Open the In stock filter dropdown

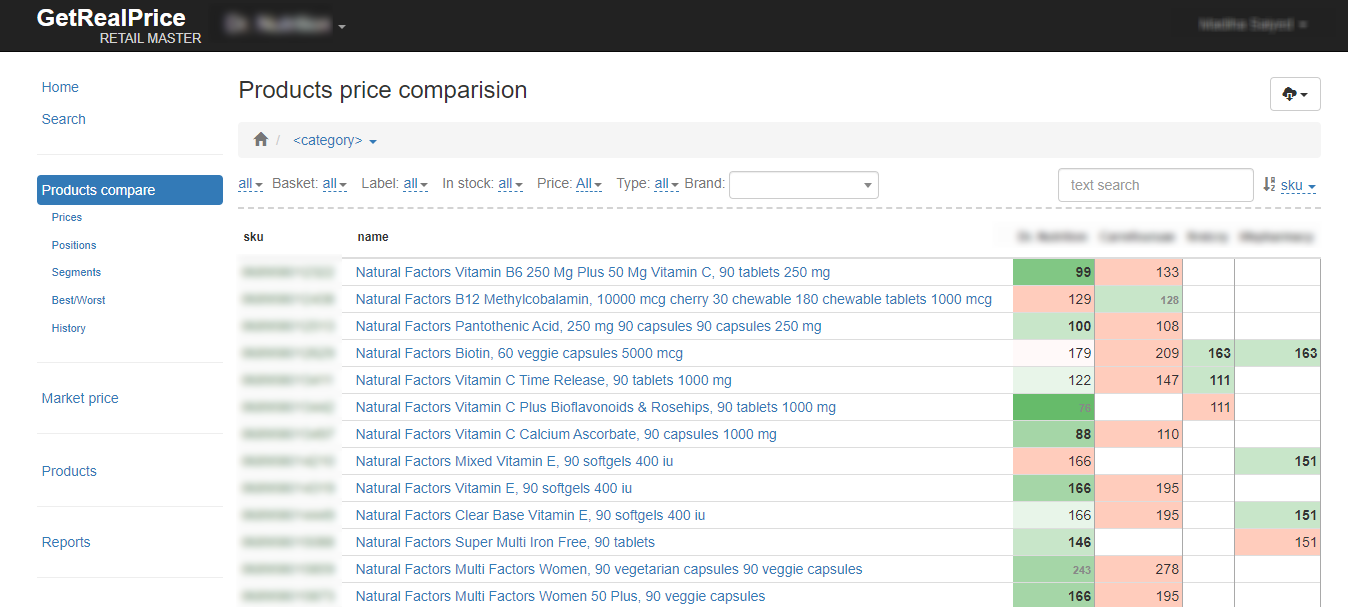tap(510, 184)
